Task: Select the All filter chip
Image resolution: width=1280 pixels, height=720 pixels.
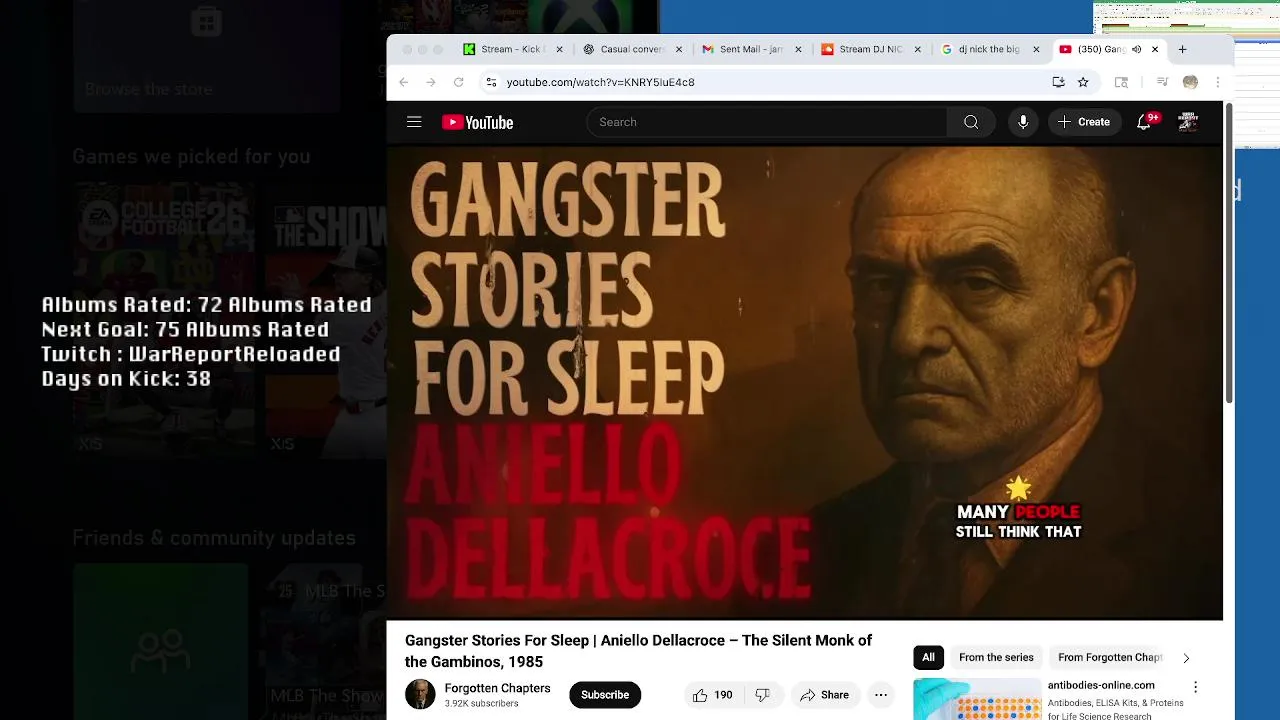Action: [928, 657]
